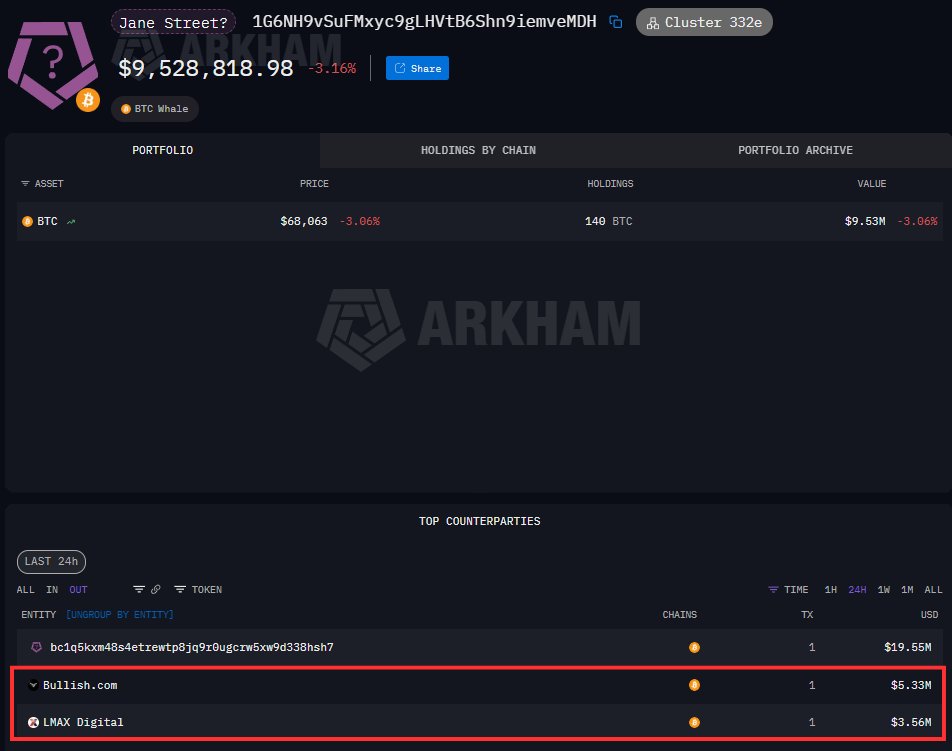Viewport: 952px width, 751px height.
Task: Open the LMAX Digital counterparty
Action: click(x=83, y=722)
